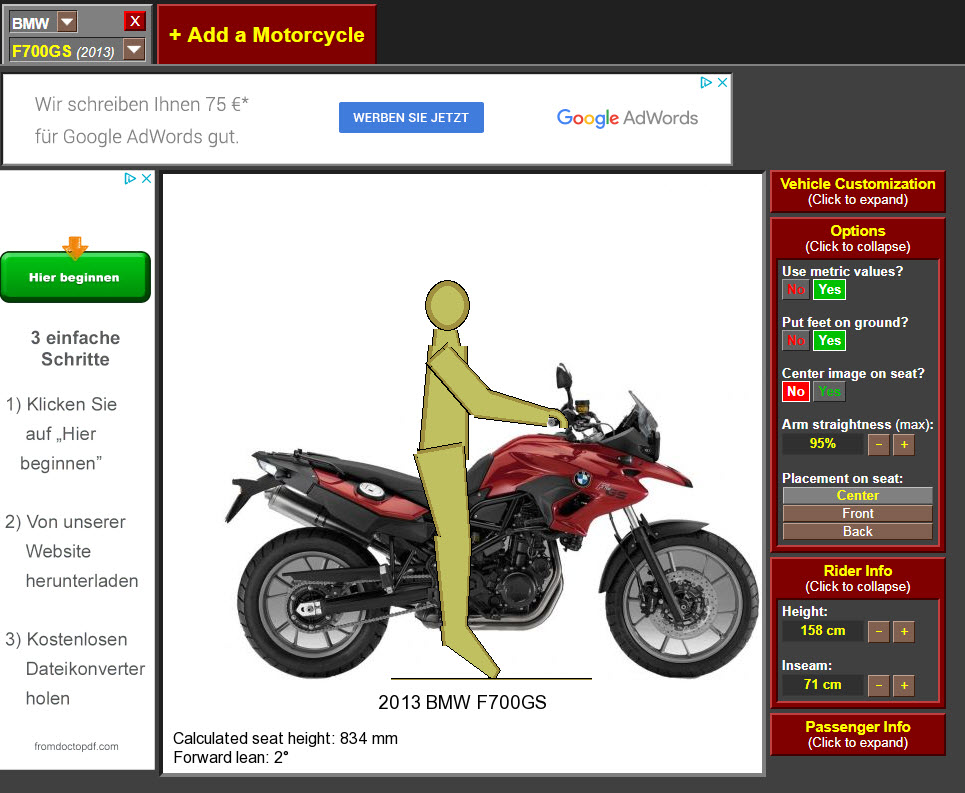The image size is (965, 793).
Task: Open the BMW brand dropdown arrow
Action: coord(66,22)
